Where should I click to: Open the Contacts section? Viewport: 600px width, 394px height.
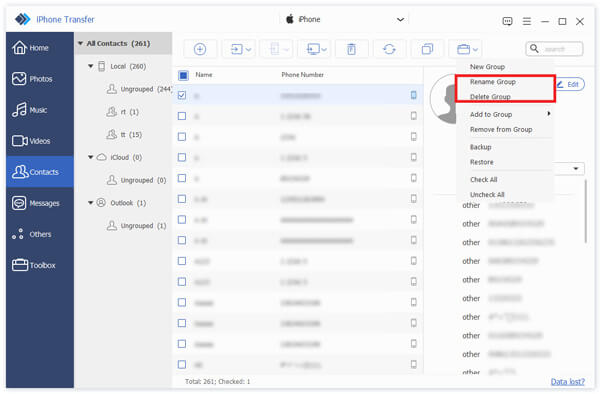coord(39,172)
